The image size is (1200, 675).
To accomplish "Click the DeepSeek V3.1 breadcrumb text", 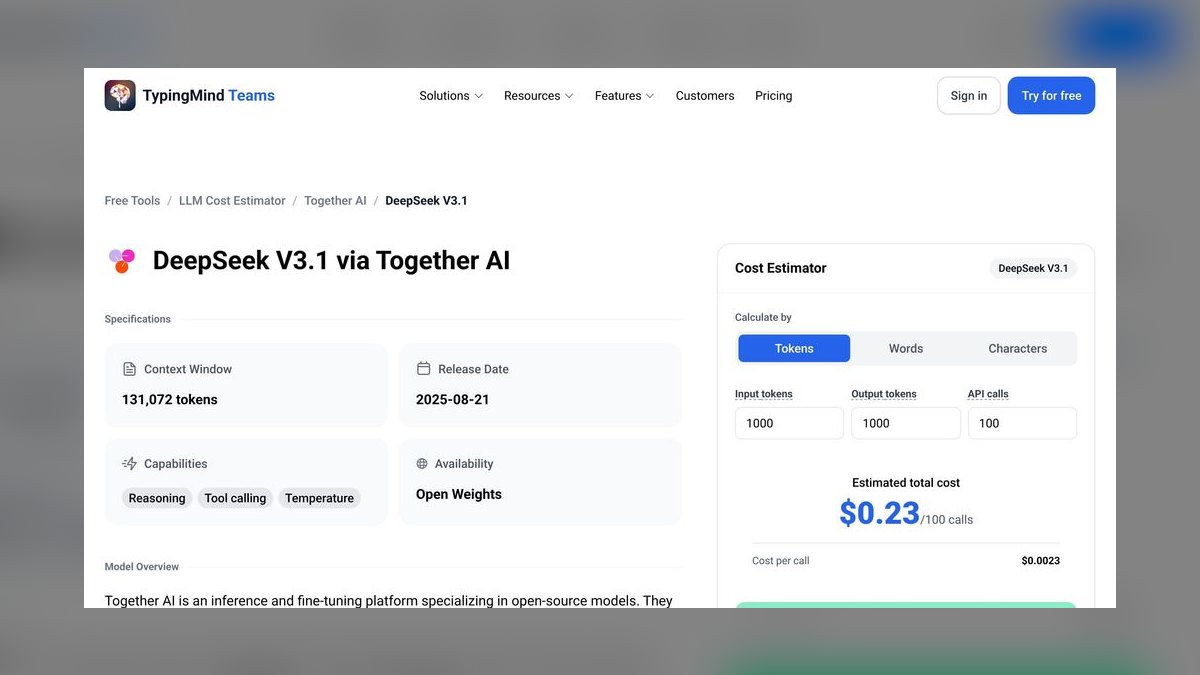I will click(427, 201).
